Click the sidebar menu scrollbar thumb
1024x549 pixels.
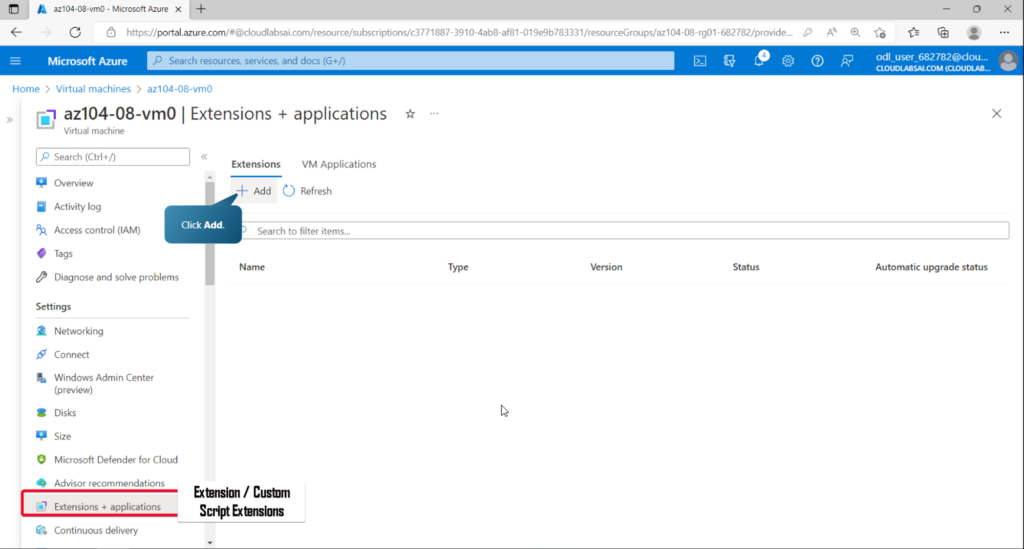pyautogui.click(x=210, y=234)
